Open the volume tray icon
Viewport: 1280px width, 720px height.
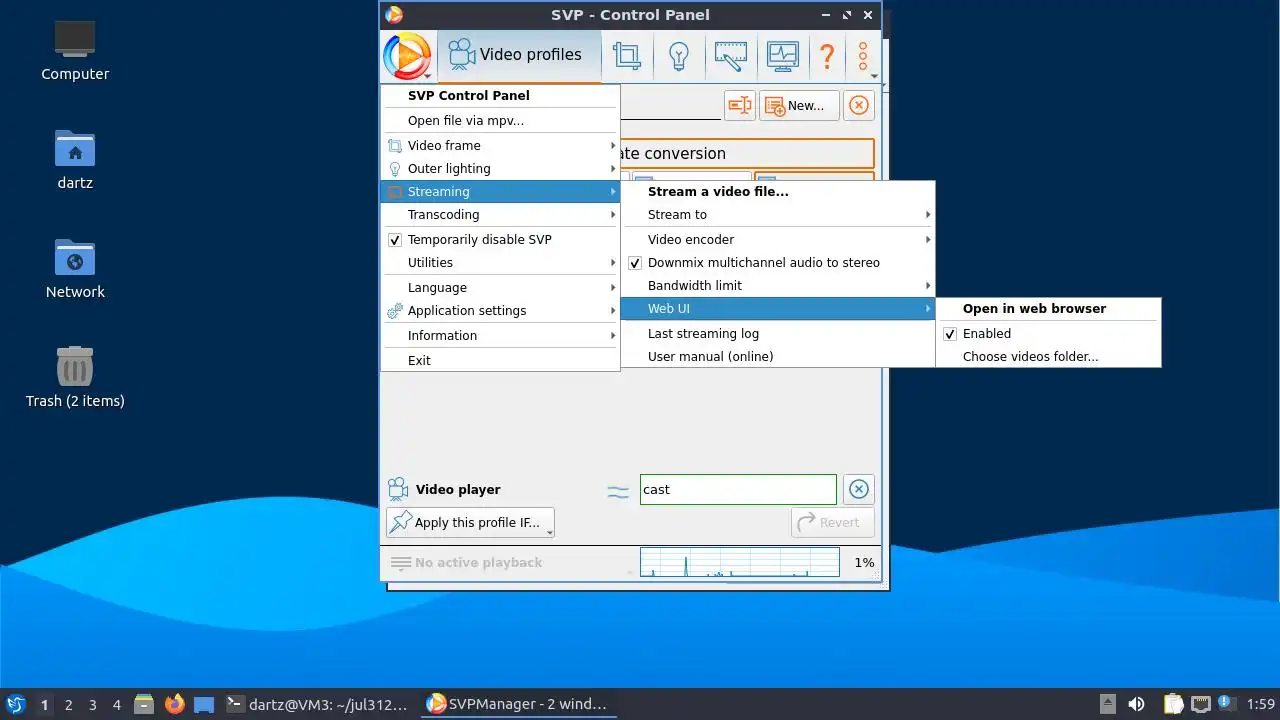(1136, 704)
